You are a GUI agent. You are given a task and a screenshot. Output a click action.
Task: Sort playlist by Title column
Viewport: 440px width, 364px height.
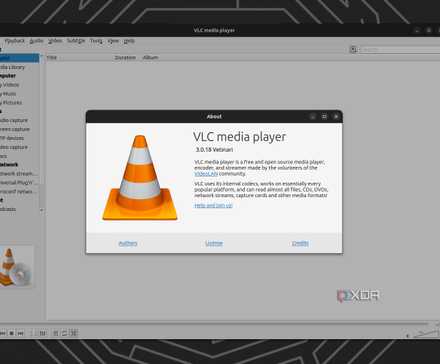pyautogui.click(x=52, y=58)
